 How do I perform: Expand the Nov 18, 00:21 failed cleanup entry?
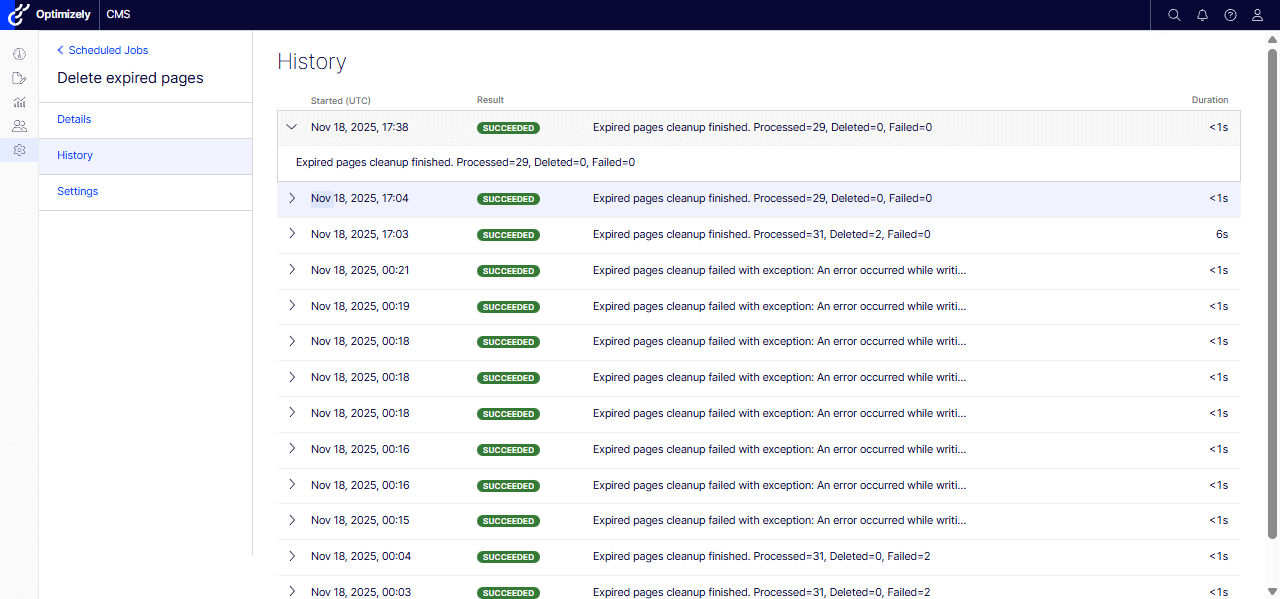pos(292,270)
